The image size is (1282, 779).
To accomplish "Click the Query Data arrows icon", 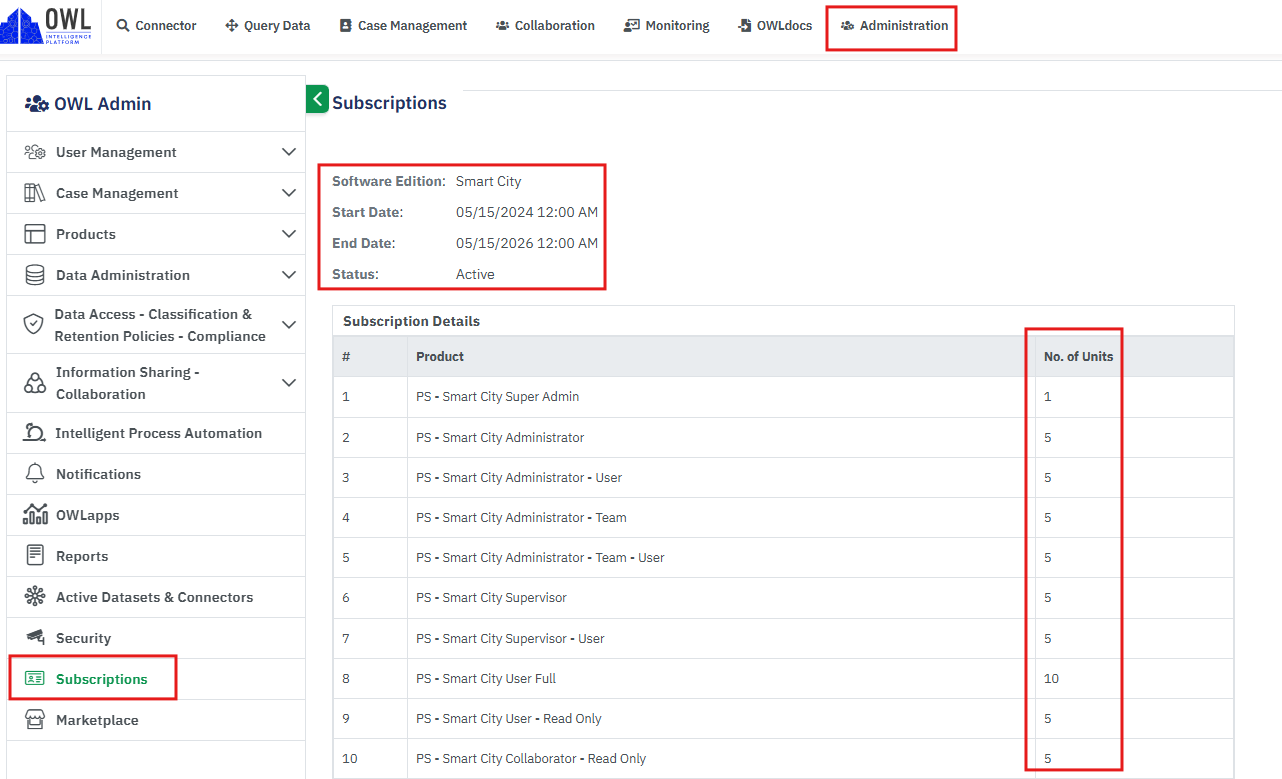I will click(x=232, y=26).
